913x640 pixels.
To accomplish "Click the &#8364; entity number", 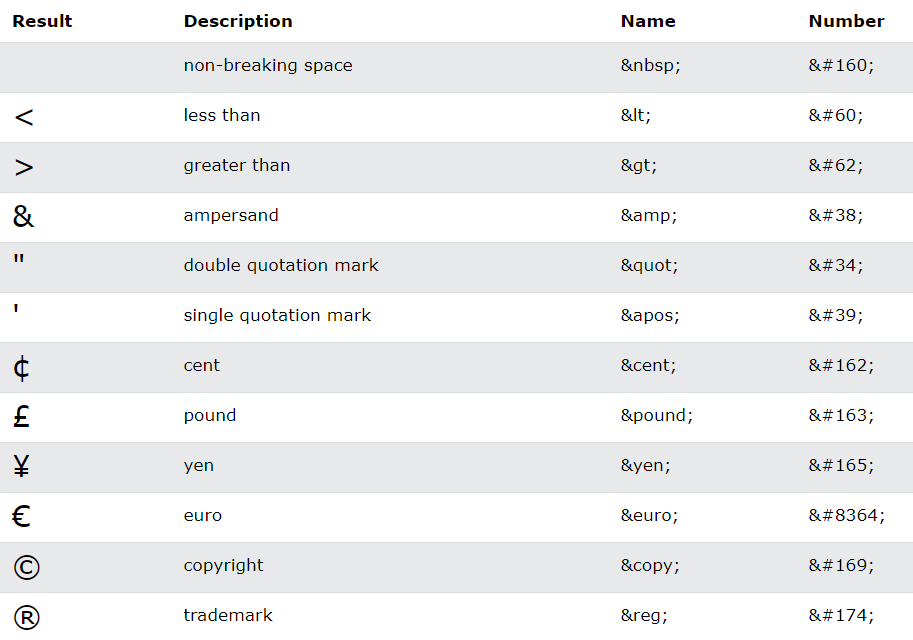I will (847, 516).
